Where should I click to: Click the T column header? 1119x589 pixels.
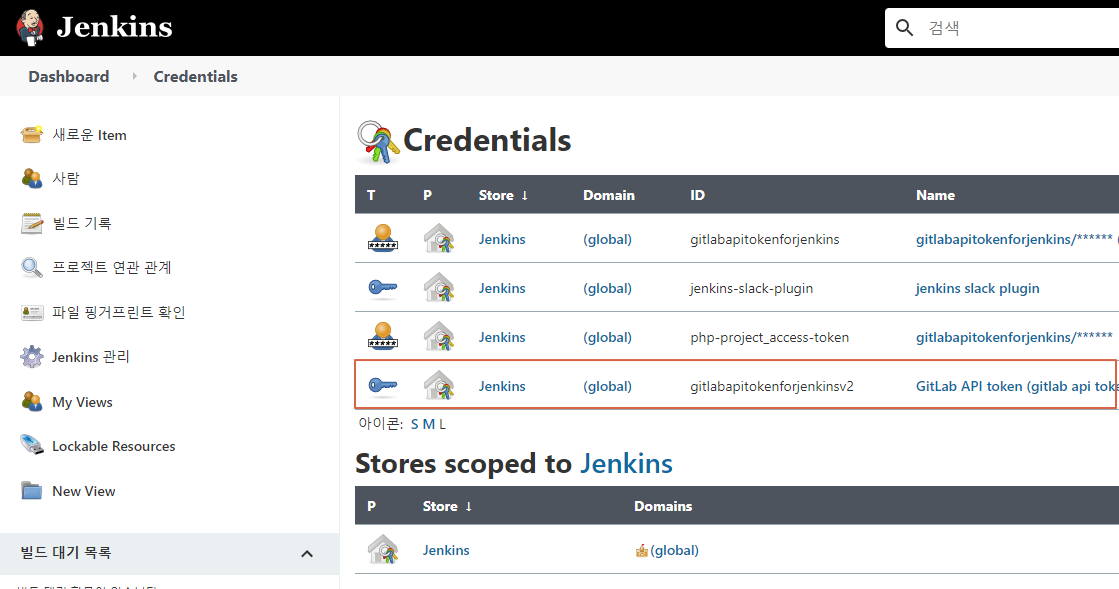pos(371,195)
